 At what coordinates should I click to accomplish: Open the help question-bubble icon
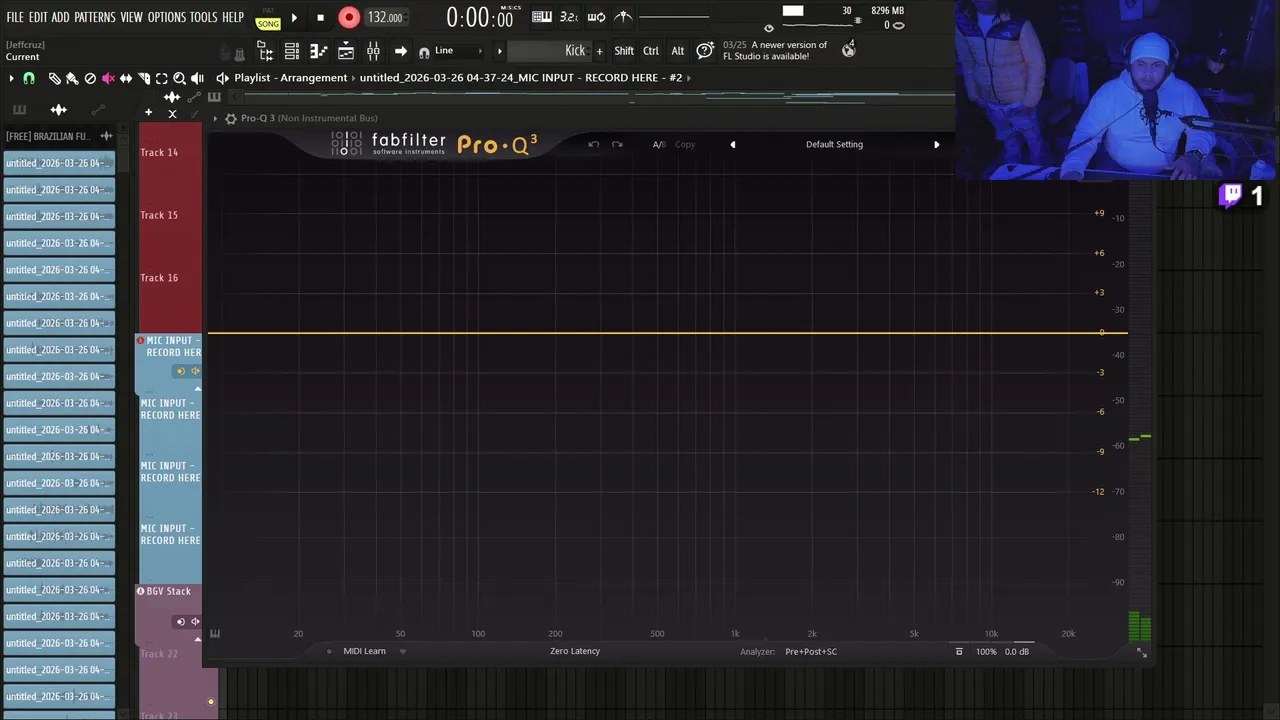(705, 50)
